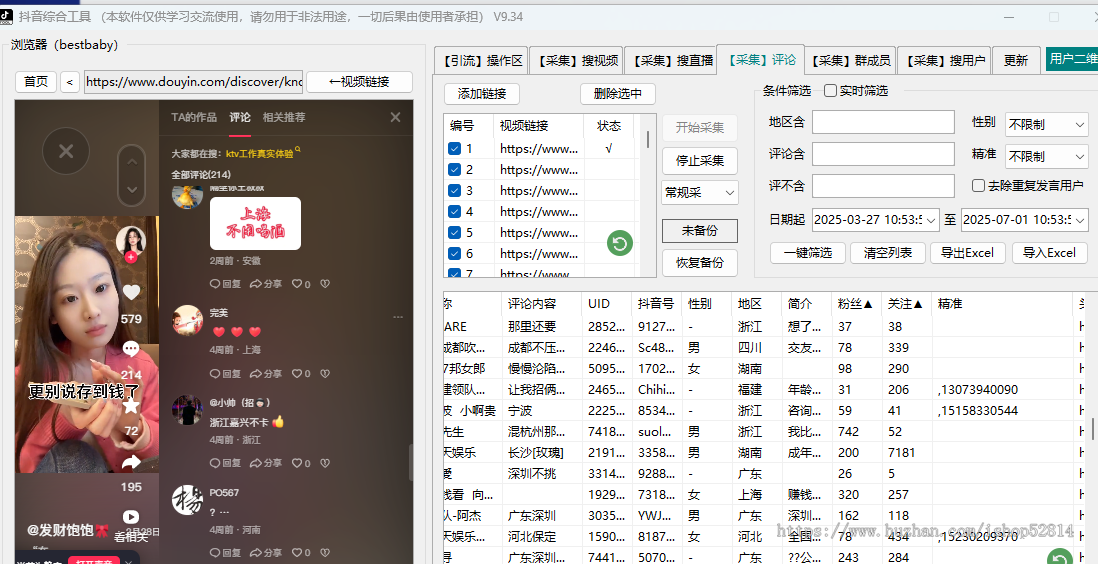
Task: Expand the end date picker 2025-07-01
Action: [1080, 220]
